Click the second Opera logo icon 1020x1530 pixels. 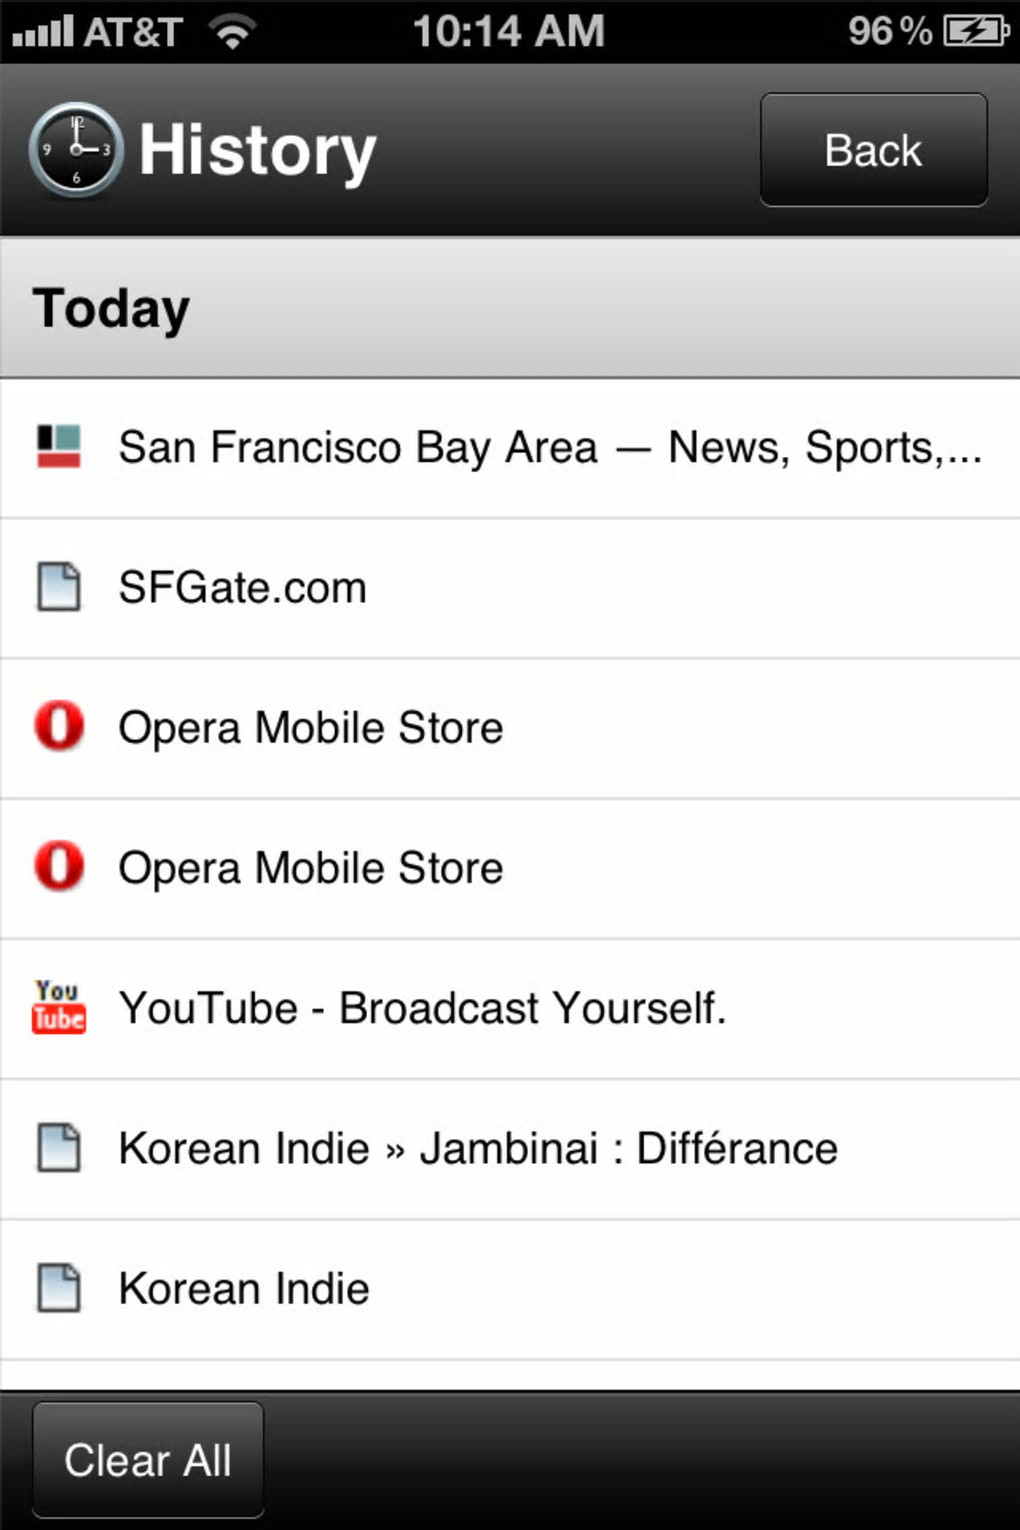coord(59,866)
